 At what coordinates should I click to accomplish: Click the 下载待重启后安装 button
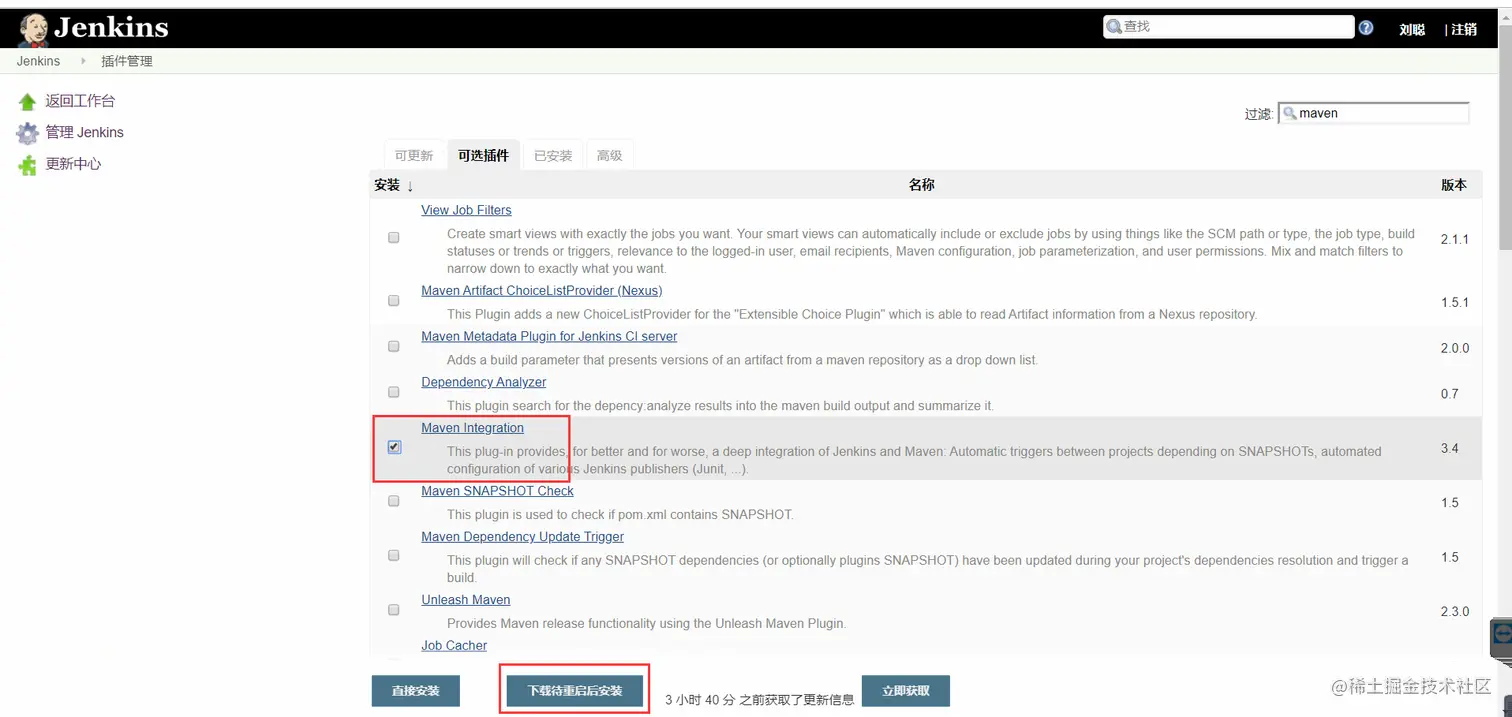click(x=575, y=691)
